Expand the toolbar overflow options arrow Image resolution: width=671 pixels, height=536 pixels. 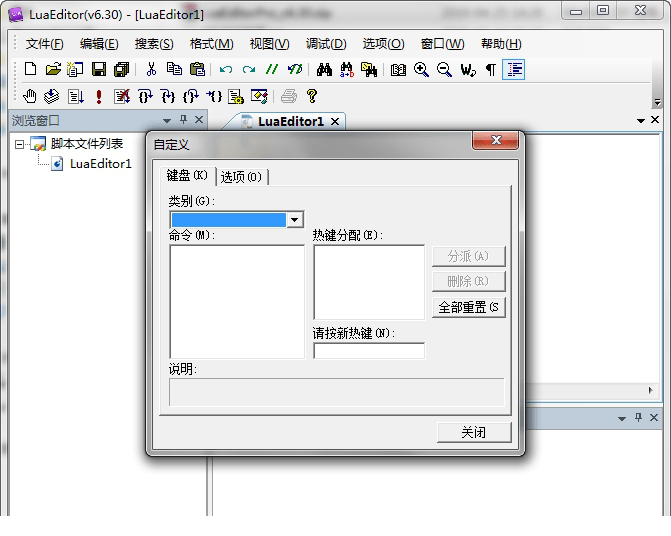(x=658, y=102)
